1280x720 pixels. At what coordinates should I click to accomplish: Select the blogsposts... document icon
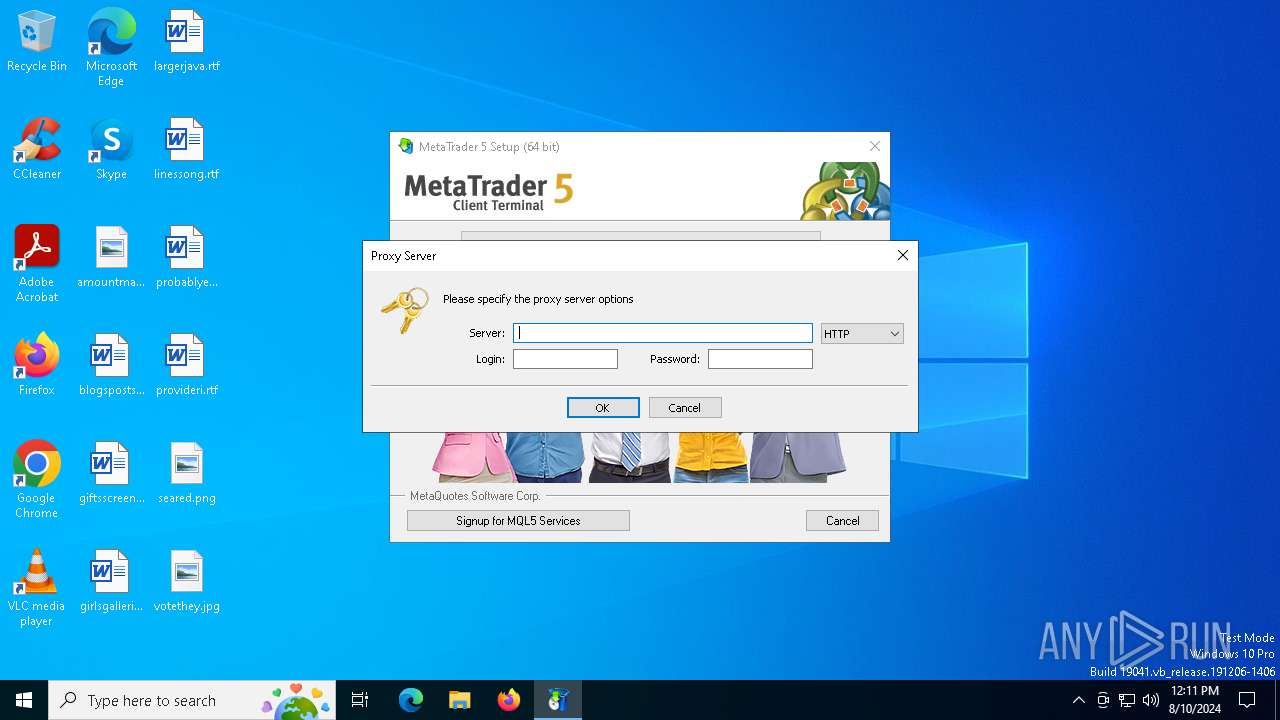click(111, 366)
